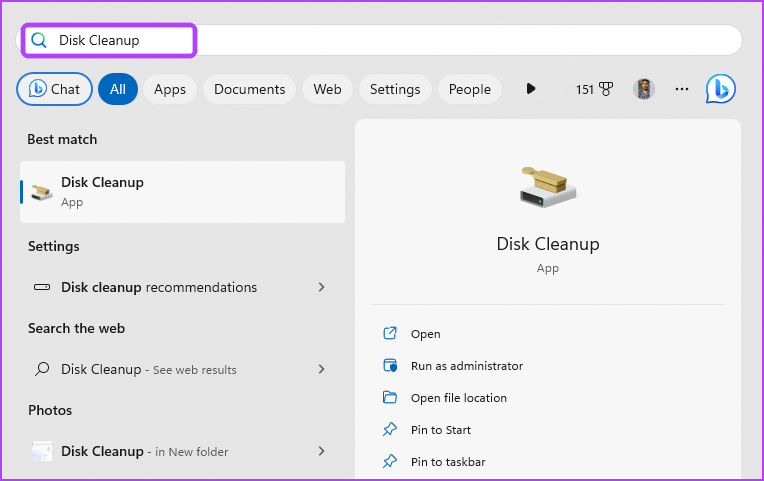Click the Disk Cleanup search text field

coord(379,40)
